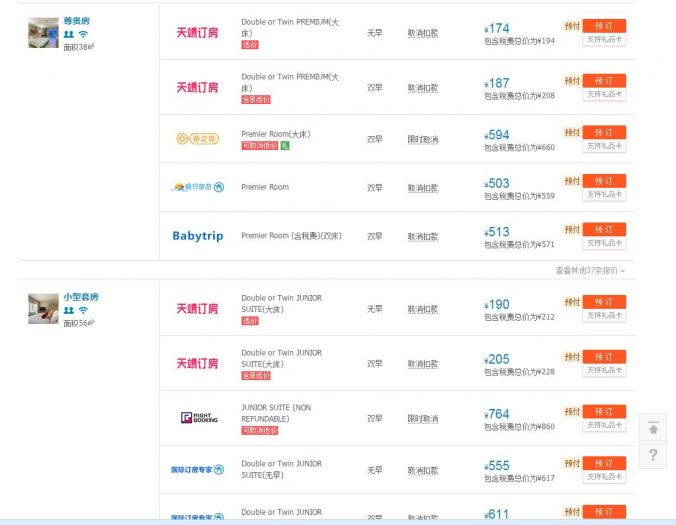Click the red badge under JUNIOR SUITE ¥205
Screen dimensions: 676x525
pos(256,375)
